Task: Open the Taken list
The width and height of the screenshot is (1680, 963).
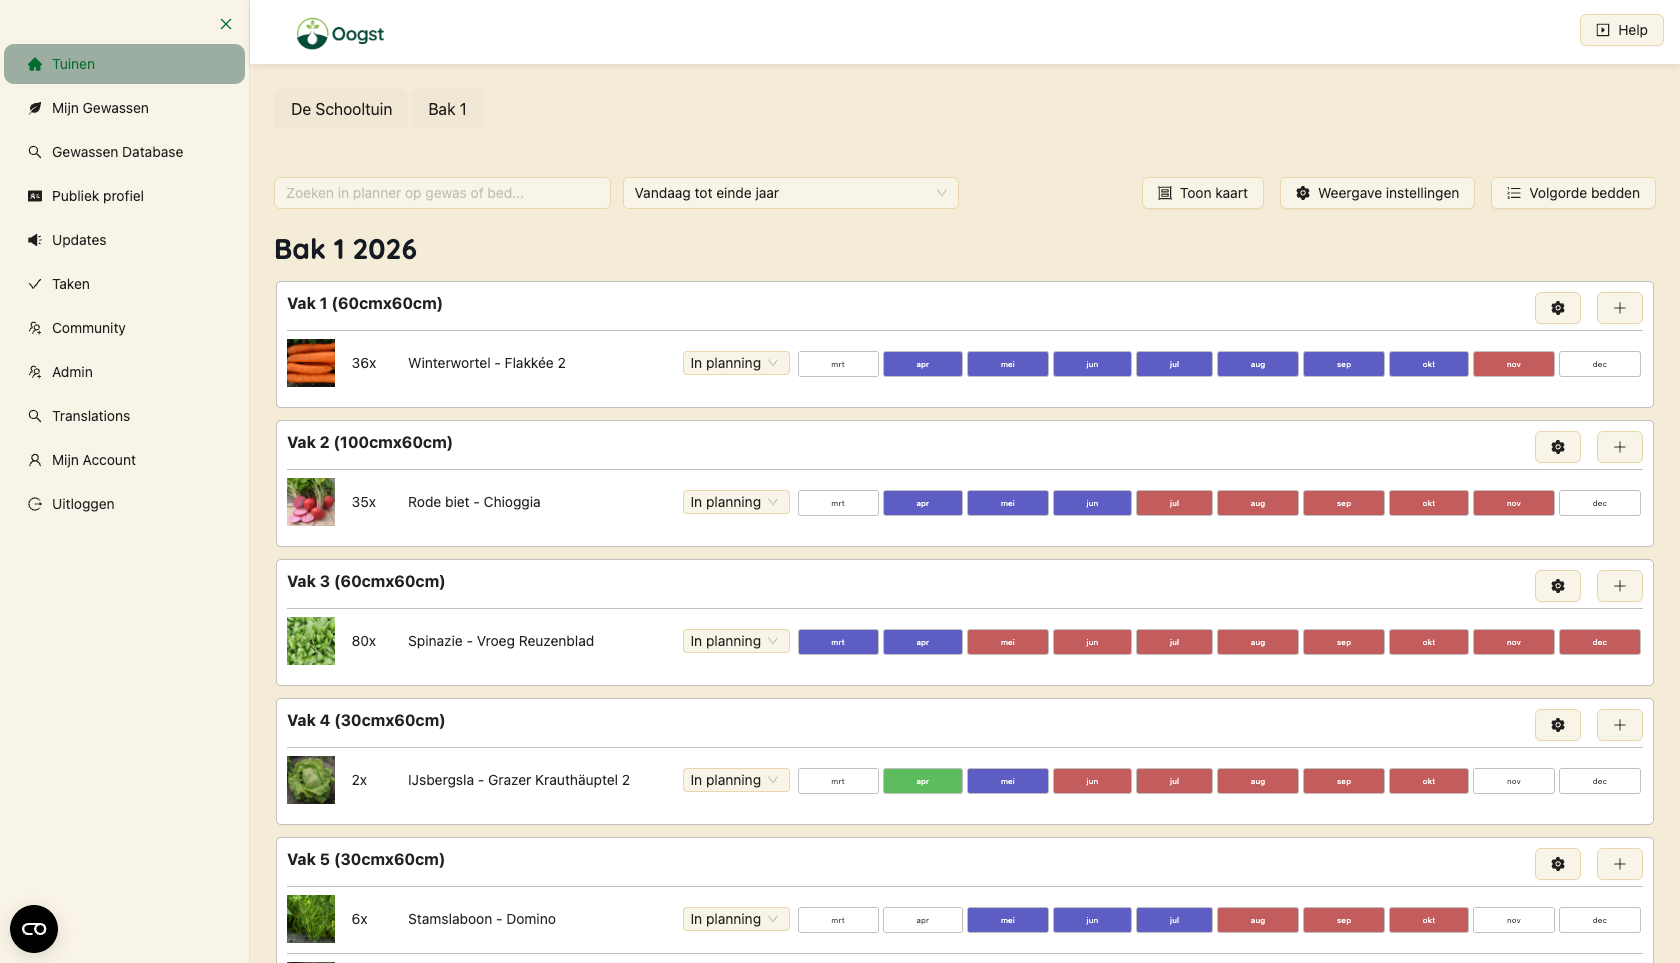Action: [124, 284]
